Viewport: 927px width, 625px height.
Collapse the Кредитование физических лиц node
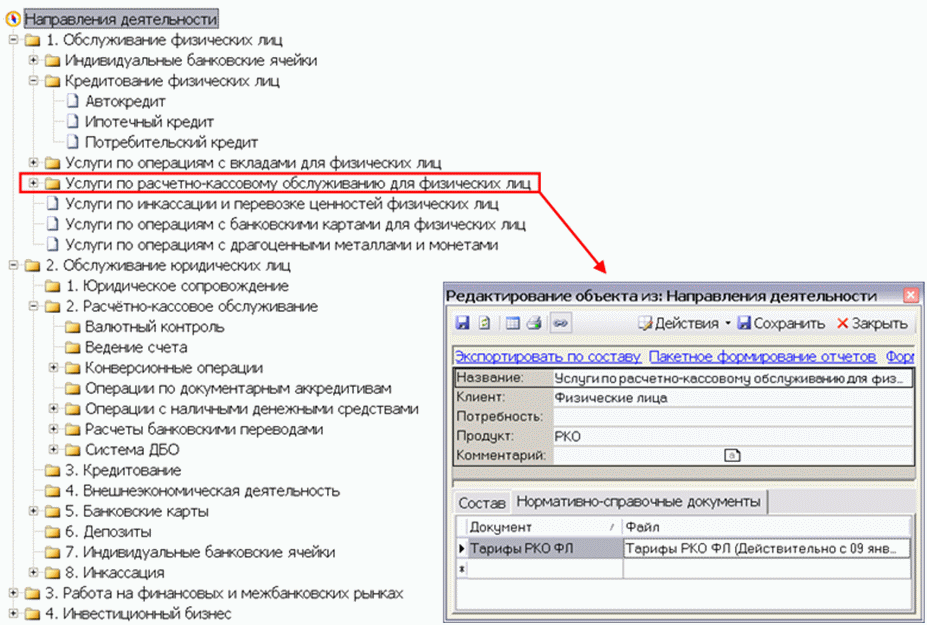[x=33, y=81]
